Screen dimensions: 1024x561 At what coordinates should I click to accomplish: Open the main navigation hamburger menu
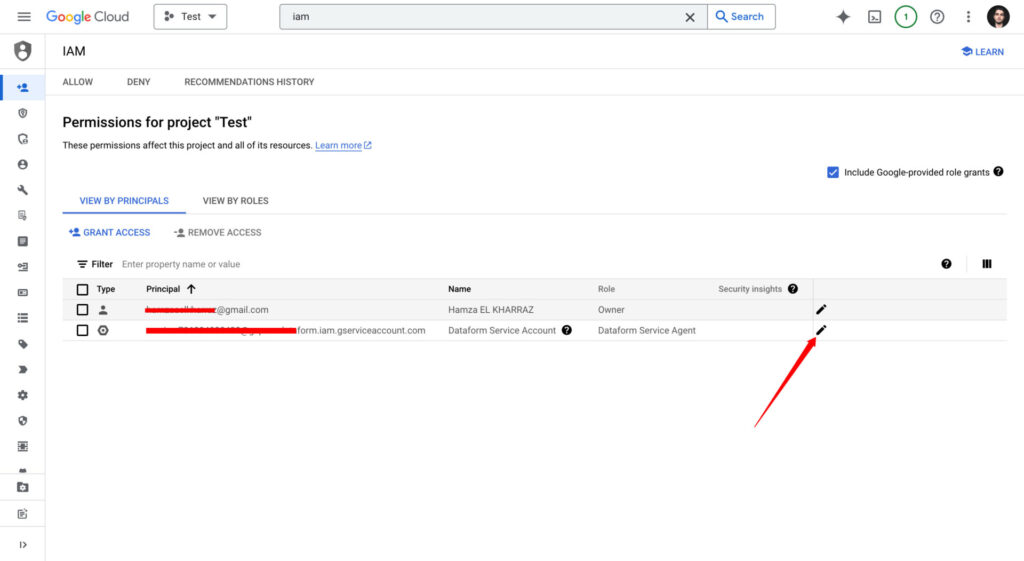24,17
